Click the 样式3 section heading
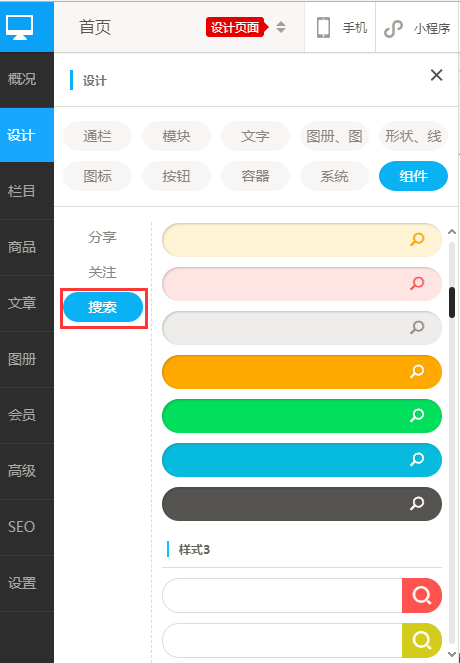Image resolution: width=460 pixels, height=663 pixels. point(194,550)
